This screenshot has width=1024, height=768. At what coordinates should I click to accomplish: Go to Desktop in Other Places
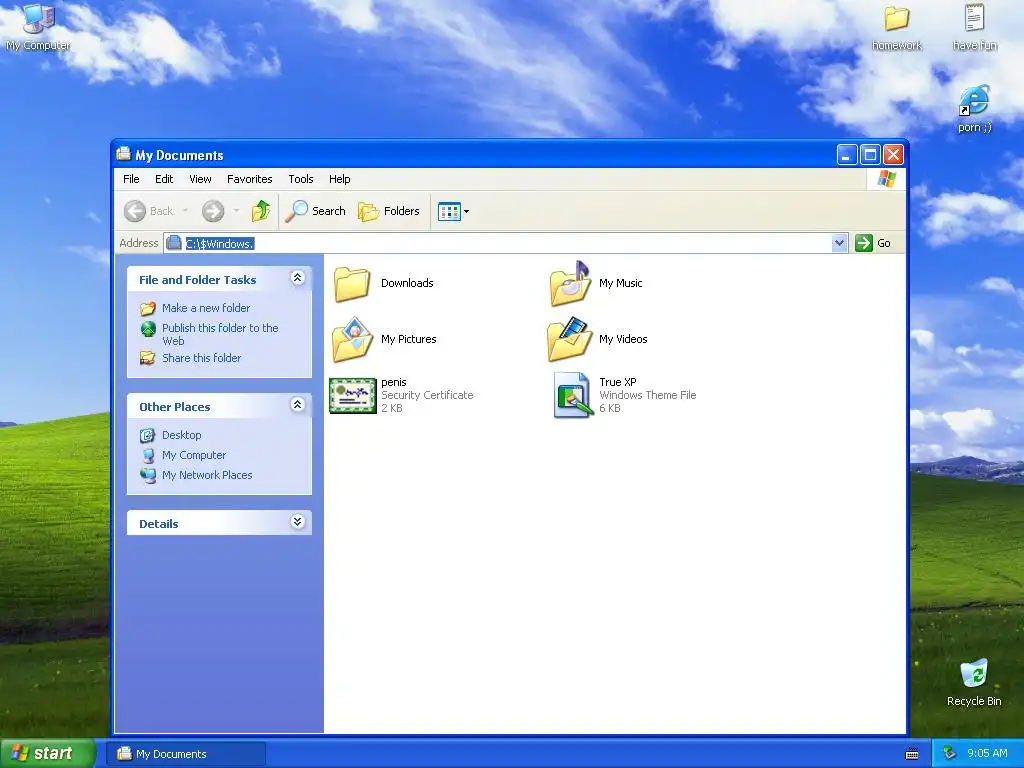point(182,435)
